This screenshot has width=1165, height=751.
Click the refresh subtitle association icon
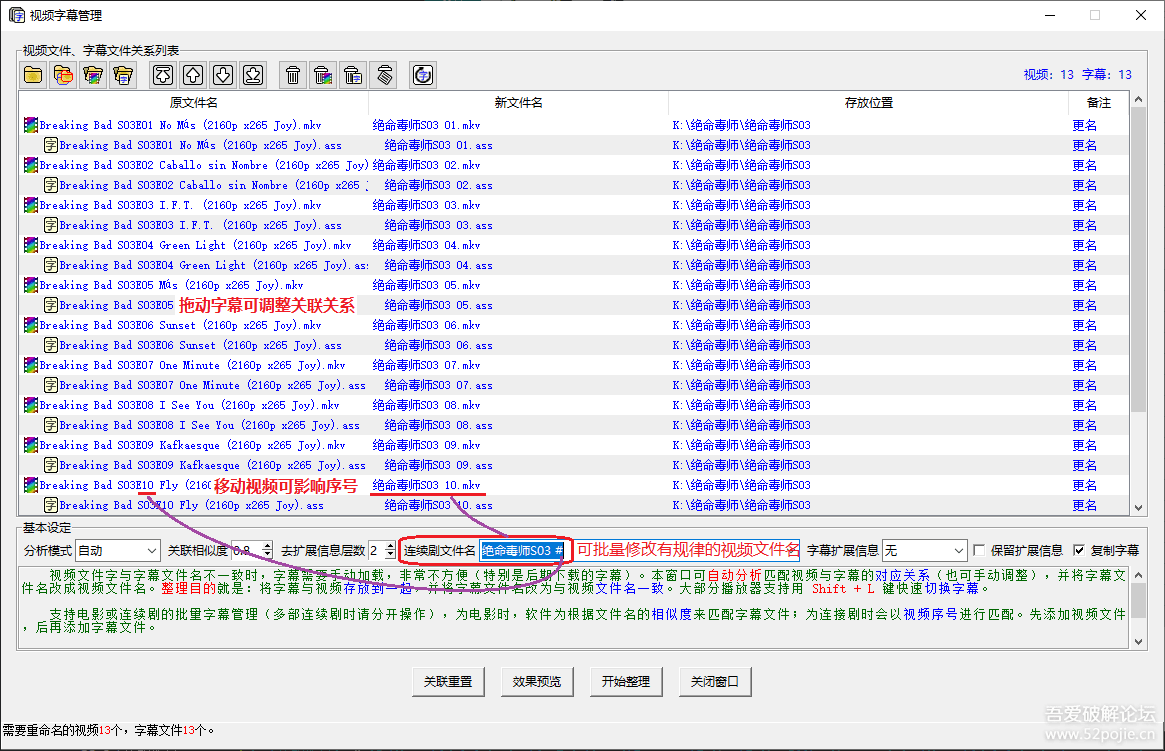[x=423, y=74]
